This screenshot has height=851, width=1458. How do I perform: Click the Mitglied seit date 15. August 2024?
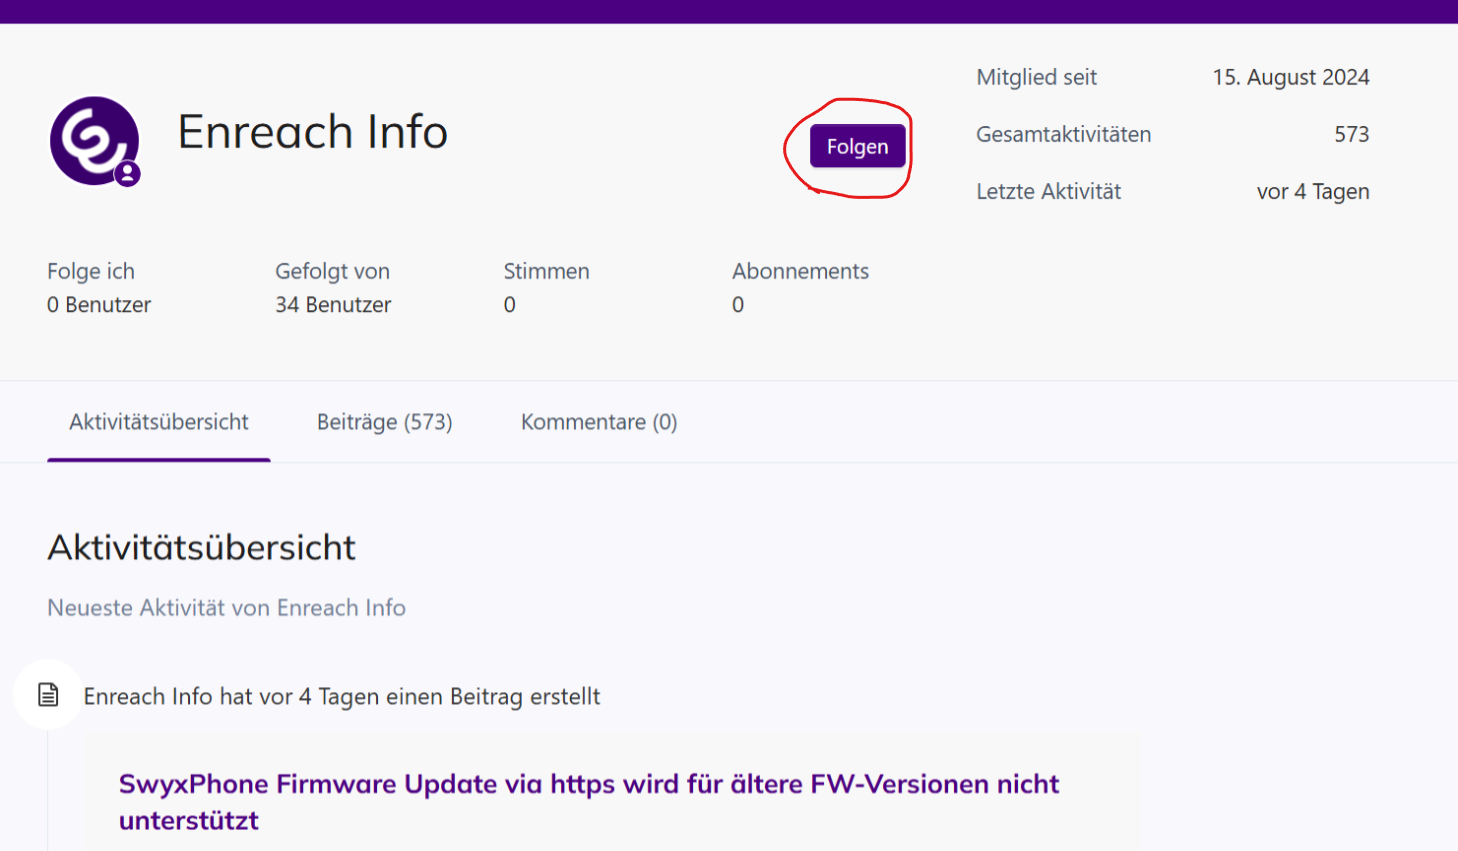(x=1290, y=77)
